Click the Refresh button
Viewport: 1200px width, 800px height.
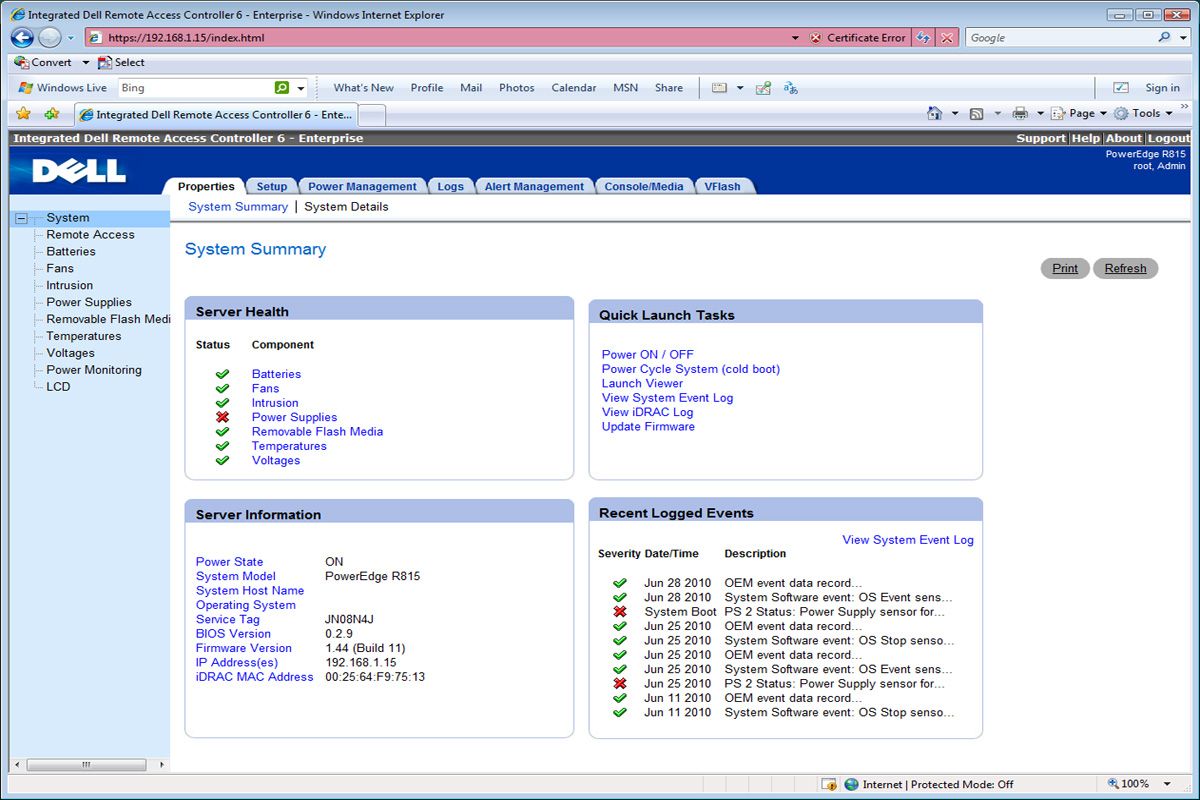click(x=1125, y=268)
